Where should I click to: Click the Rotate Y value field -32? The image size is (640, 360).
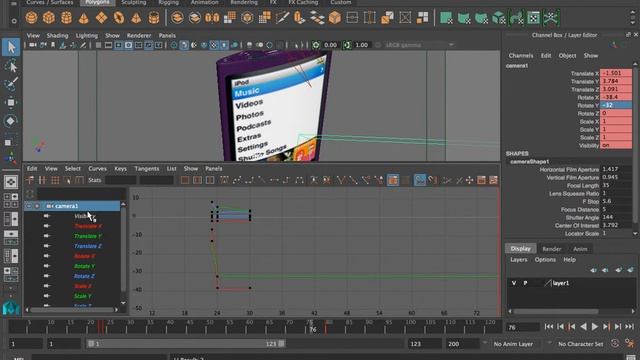pyautogui.click(x=616, y=105)
